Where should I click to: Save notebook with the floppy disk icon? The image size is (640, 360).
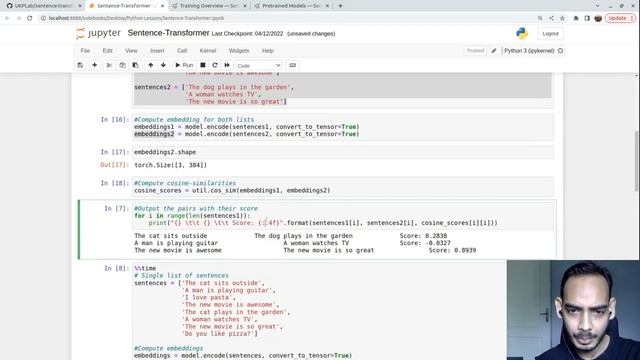pos(80,65)
